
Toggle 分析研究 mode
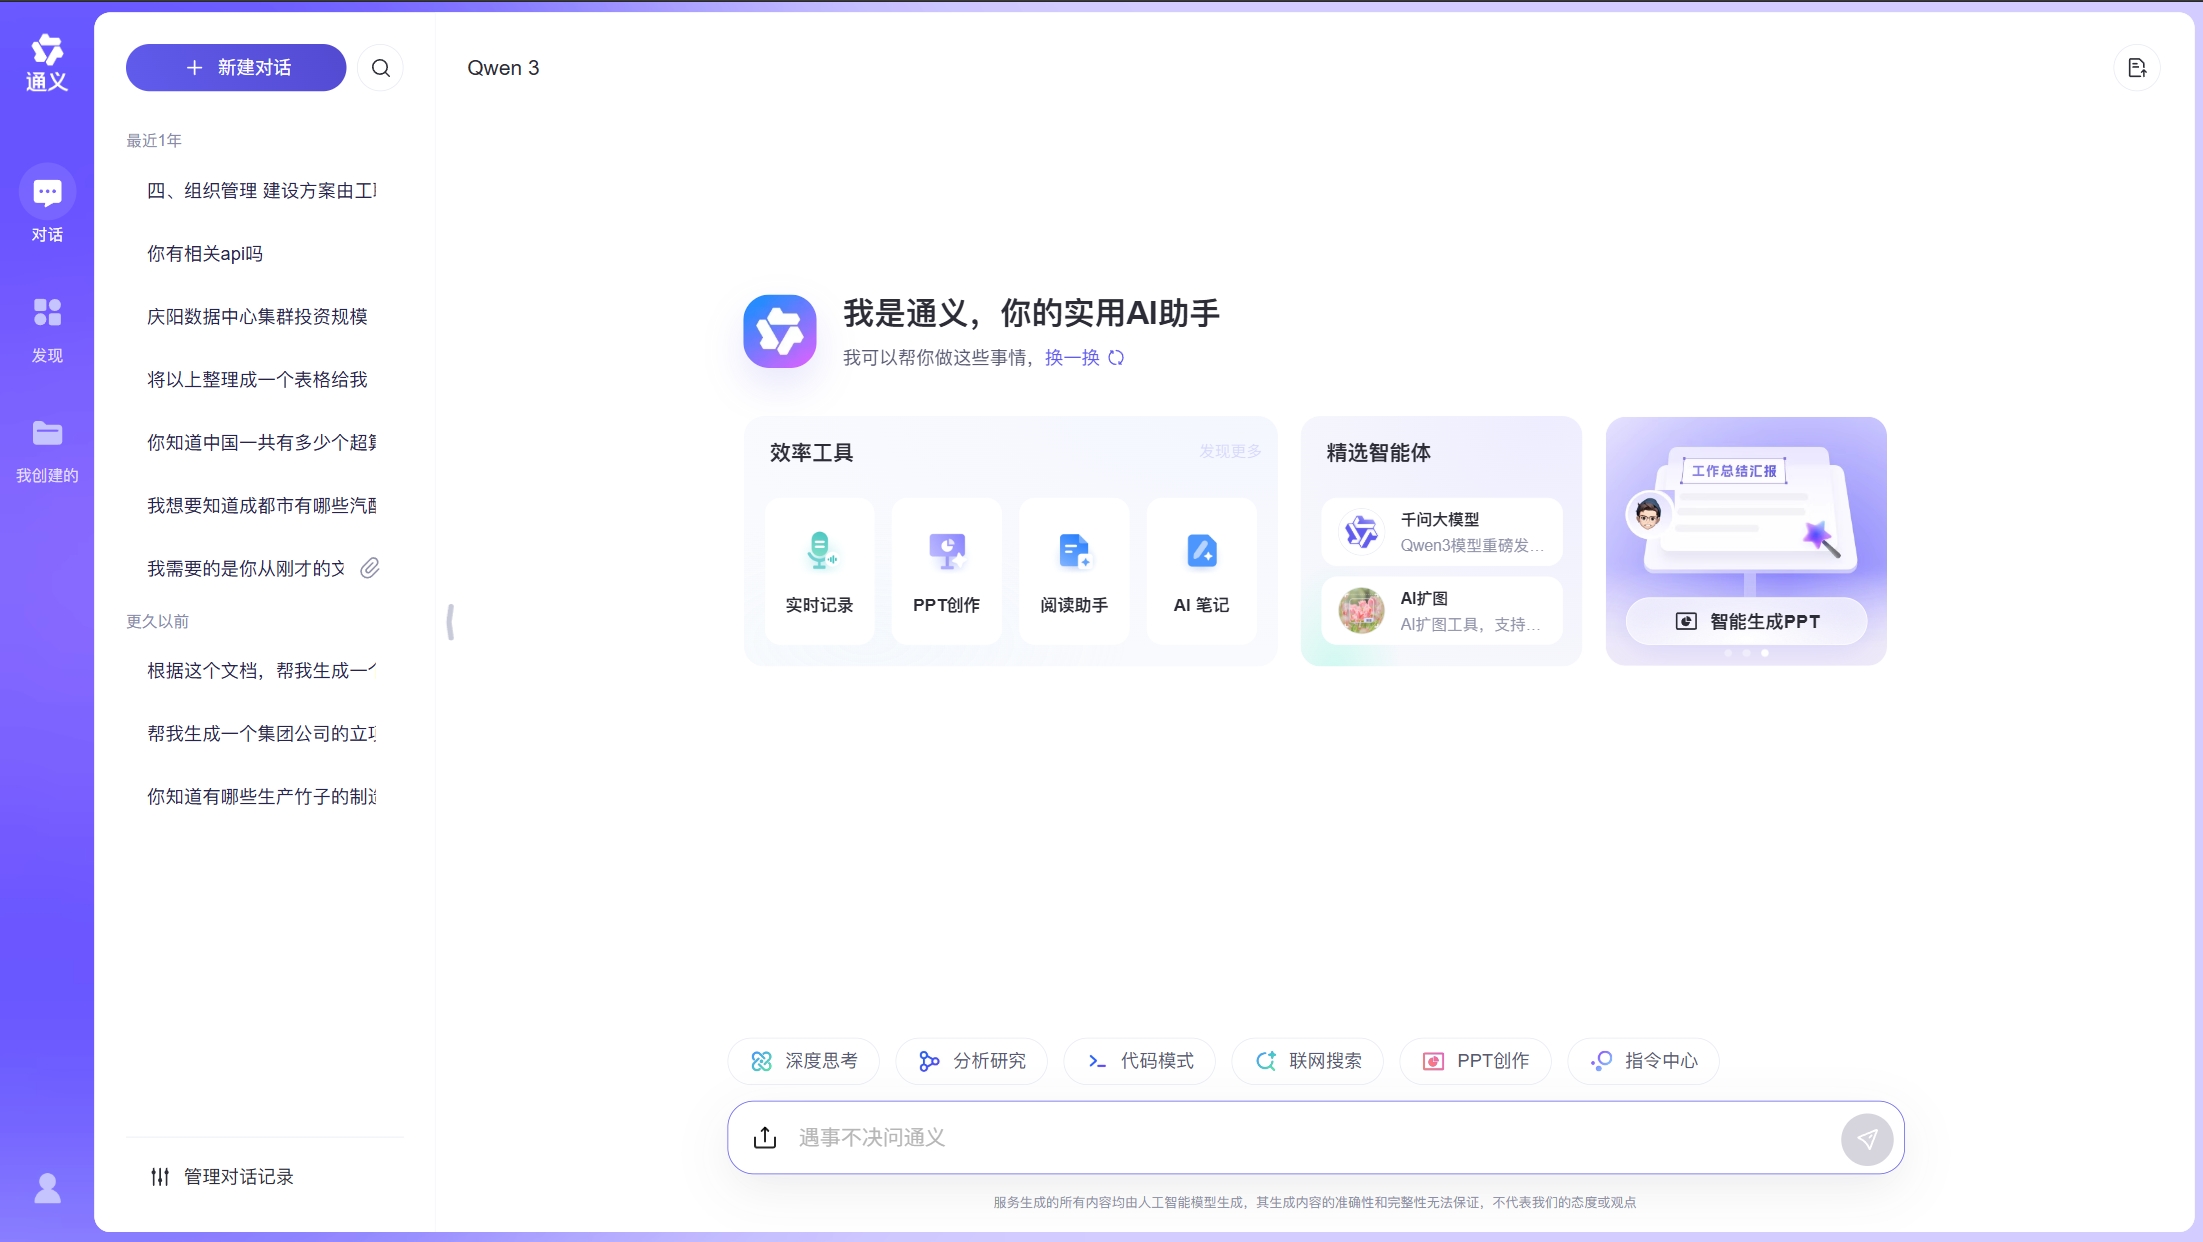click(972, 1061)
